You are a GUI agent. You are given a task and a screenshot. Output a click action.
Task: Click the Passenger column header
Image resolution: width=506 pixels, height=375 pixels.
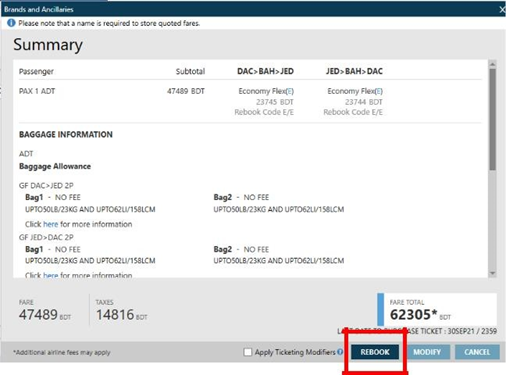pyautogui.click(x=36, y=71)
